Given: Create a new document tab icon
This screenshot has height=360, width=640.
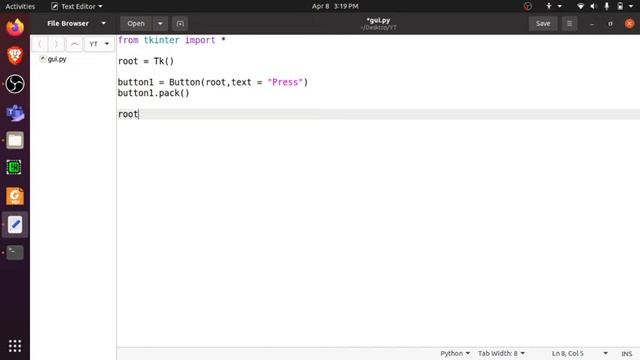Looking at the screenshot, I should (180, 24).
